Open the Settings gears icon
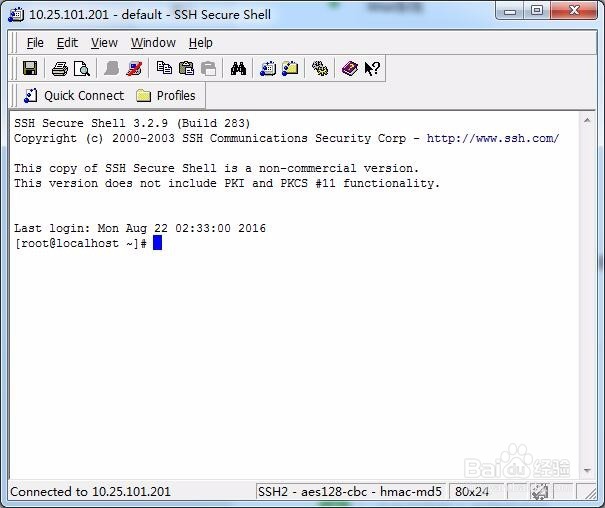Screen dimensions: 605x508 point(320,69)
